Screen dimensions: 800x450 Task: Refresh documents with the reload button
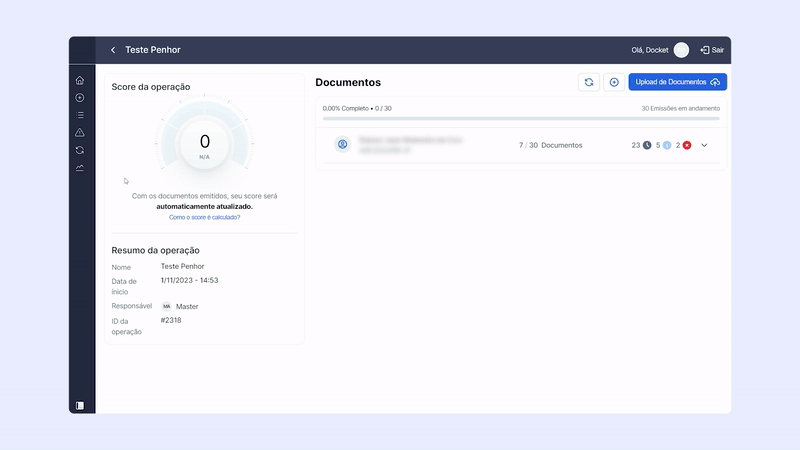click(589, 82)
